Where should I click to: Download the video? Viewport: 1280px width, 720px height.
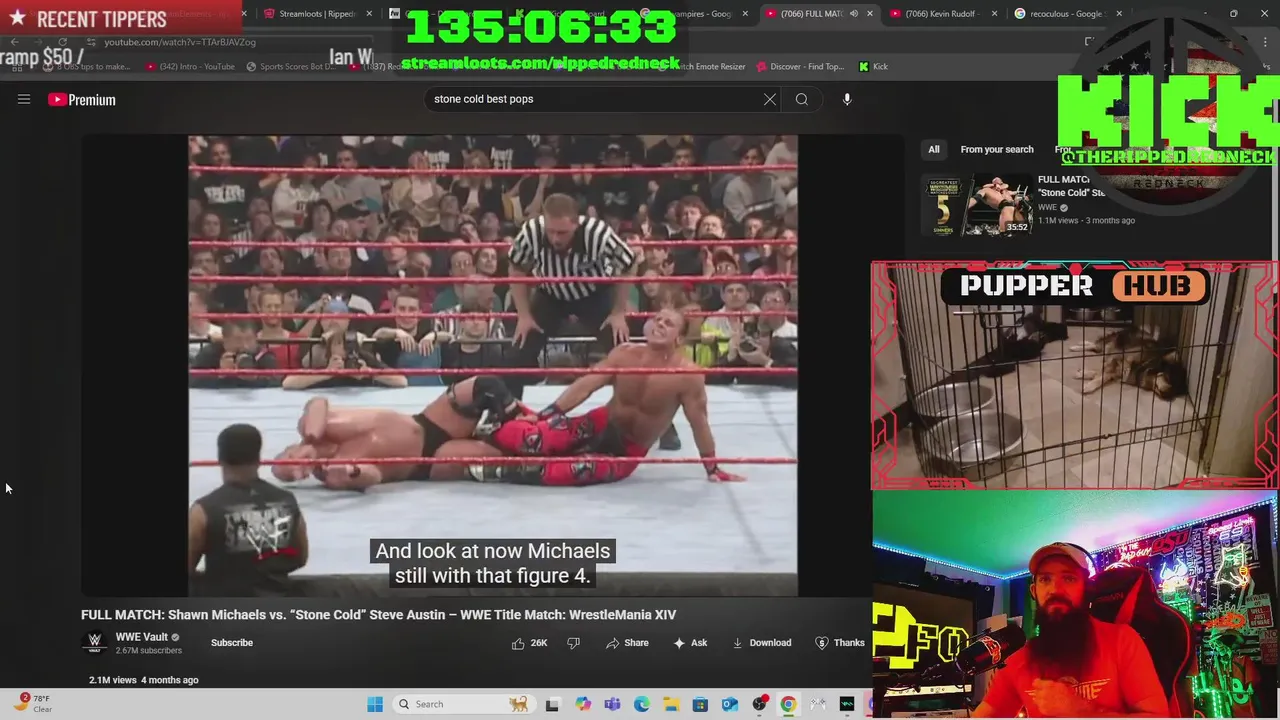pyautogui.click(x=762, y=643)
